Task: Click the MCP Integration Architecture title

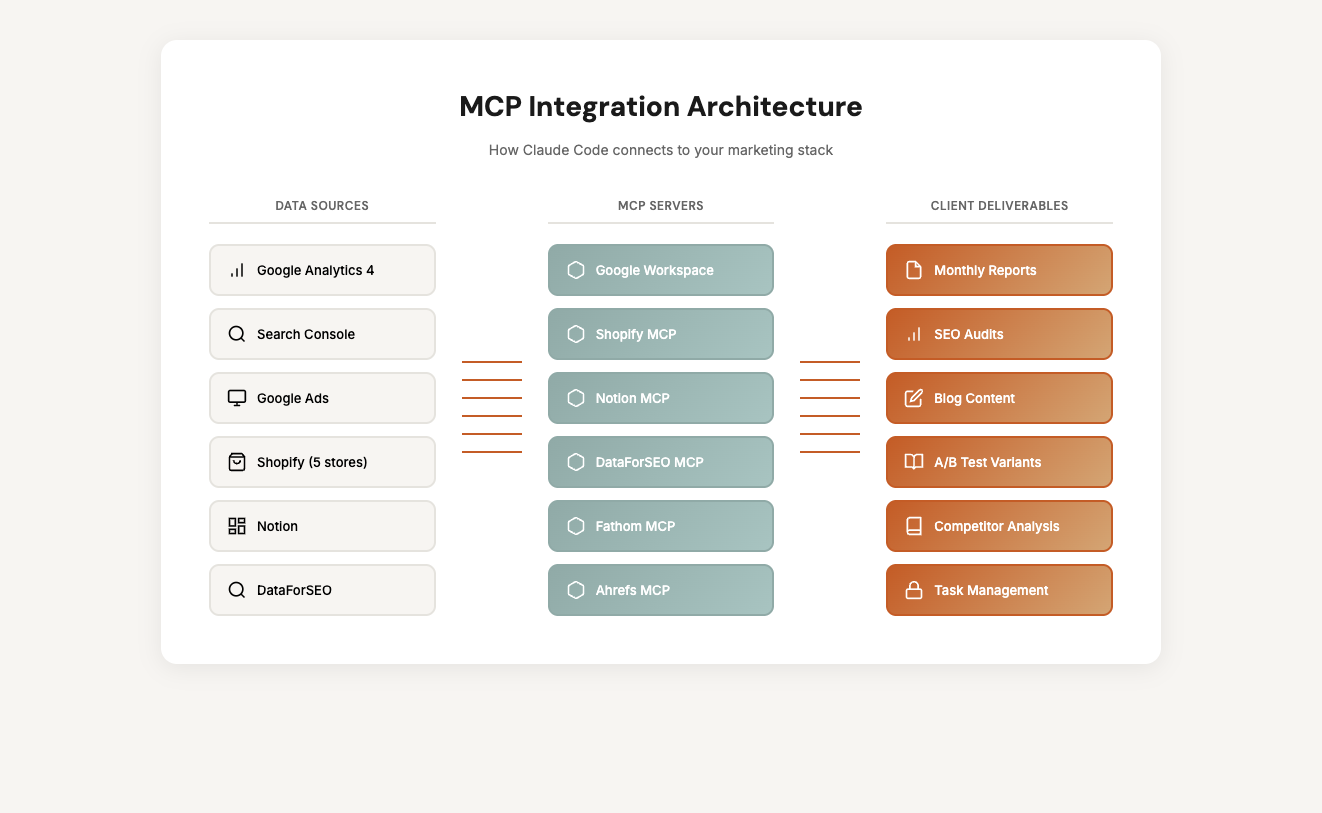Action: (x=660, y=107)
